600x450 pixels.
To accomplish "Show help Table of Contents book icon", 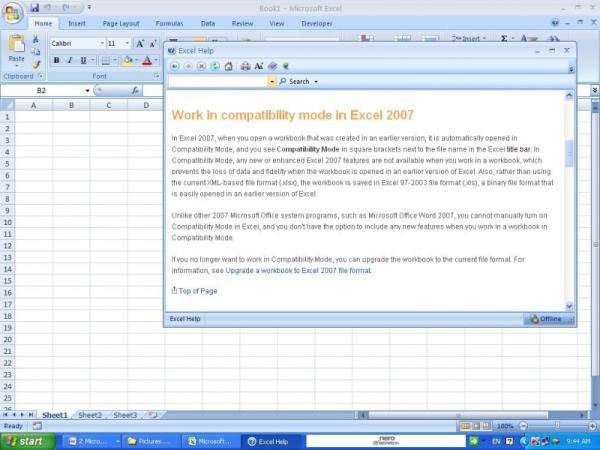I will [x=272, y=66].
